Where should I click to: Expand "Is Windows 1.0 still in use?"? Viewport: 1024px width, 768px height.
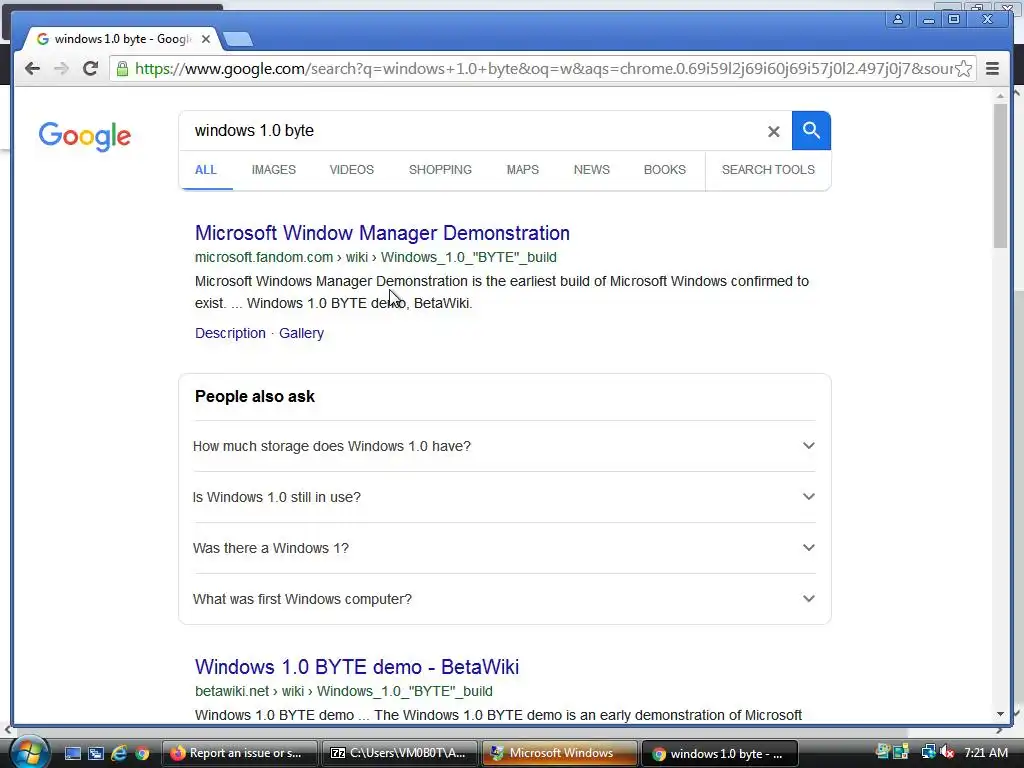(x=504, y=497)
